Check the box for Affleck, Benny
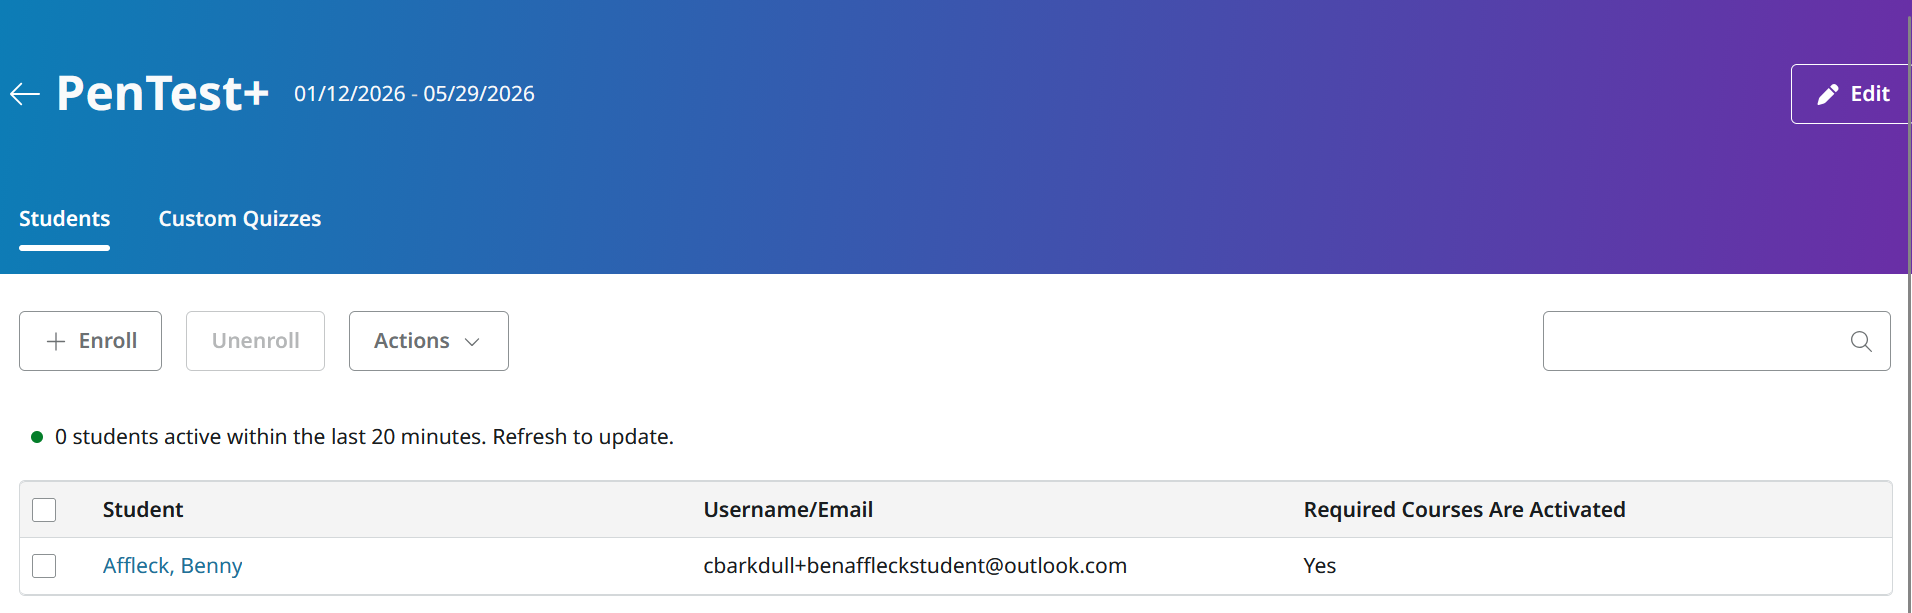The width and height of the screenshot is (1912, 613). coord(44,566)
